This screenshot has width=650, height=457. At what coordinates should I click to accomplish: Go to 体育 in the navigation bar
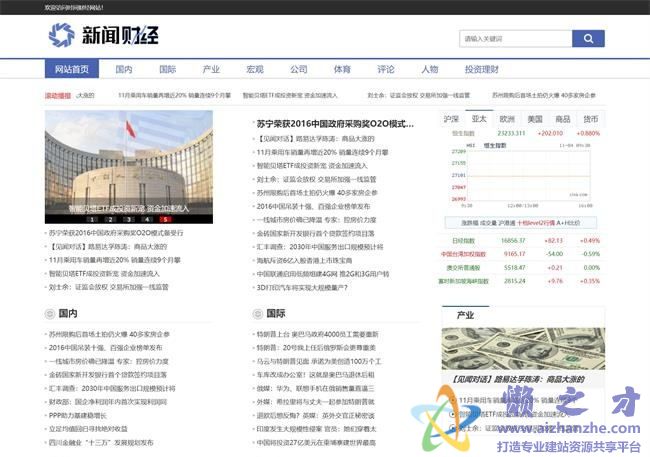[x=342, y=69]
